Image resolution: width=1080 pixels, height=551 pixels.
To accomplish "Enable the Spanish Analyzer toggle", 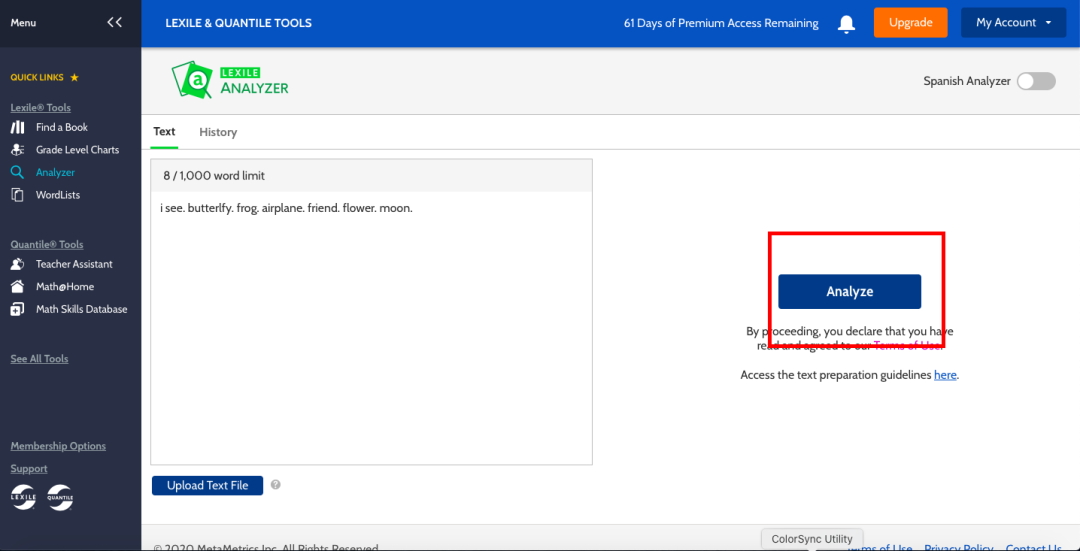I will coord(1036,81).
